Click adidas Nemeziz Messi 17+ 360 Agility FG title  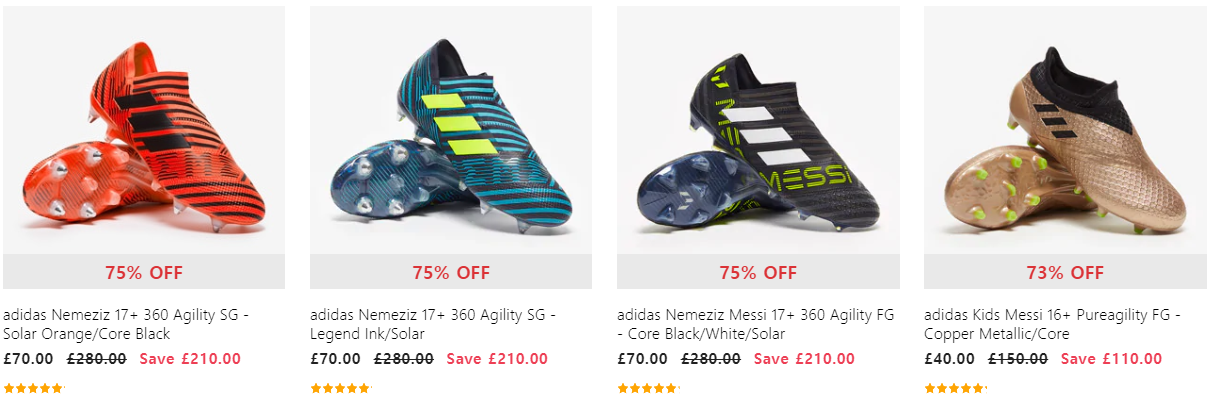point(756,324)
